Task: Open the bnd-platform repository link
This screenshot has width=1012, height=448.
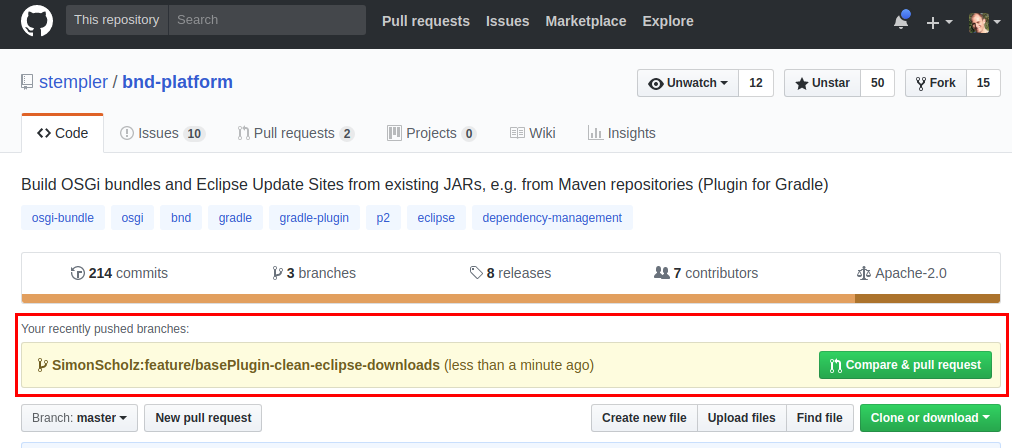Action: tap(177, 83)
